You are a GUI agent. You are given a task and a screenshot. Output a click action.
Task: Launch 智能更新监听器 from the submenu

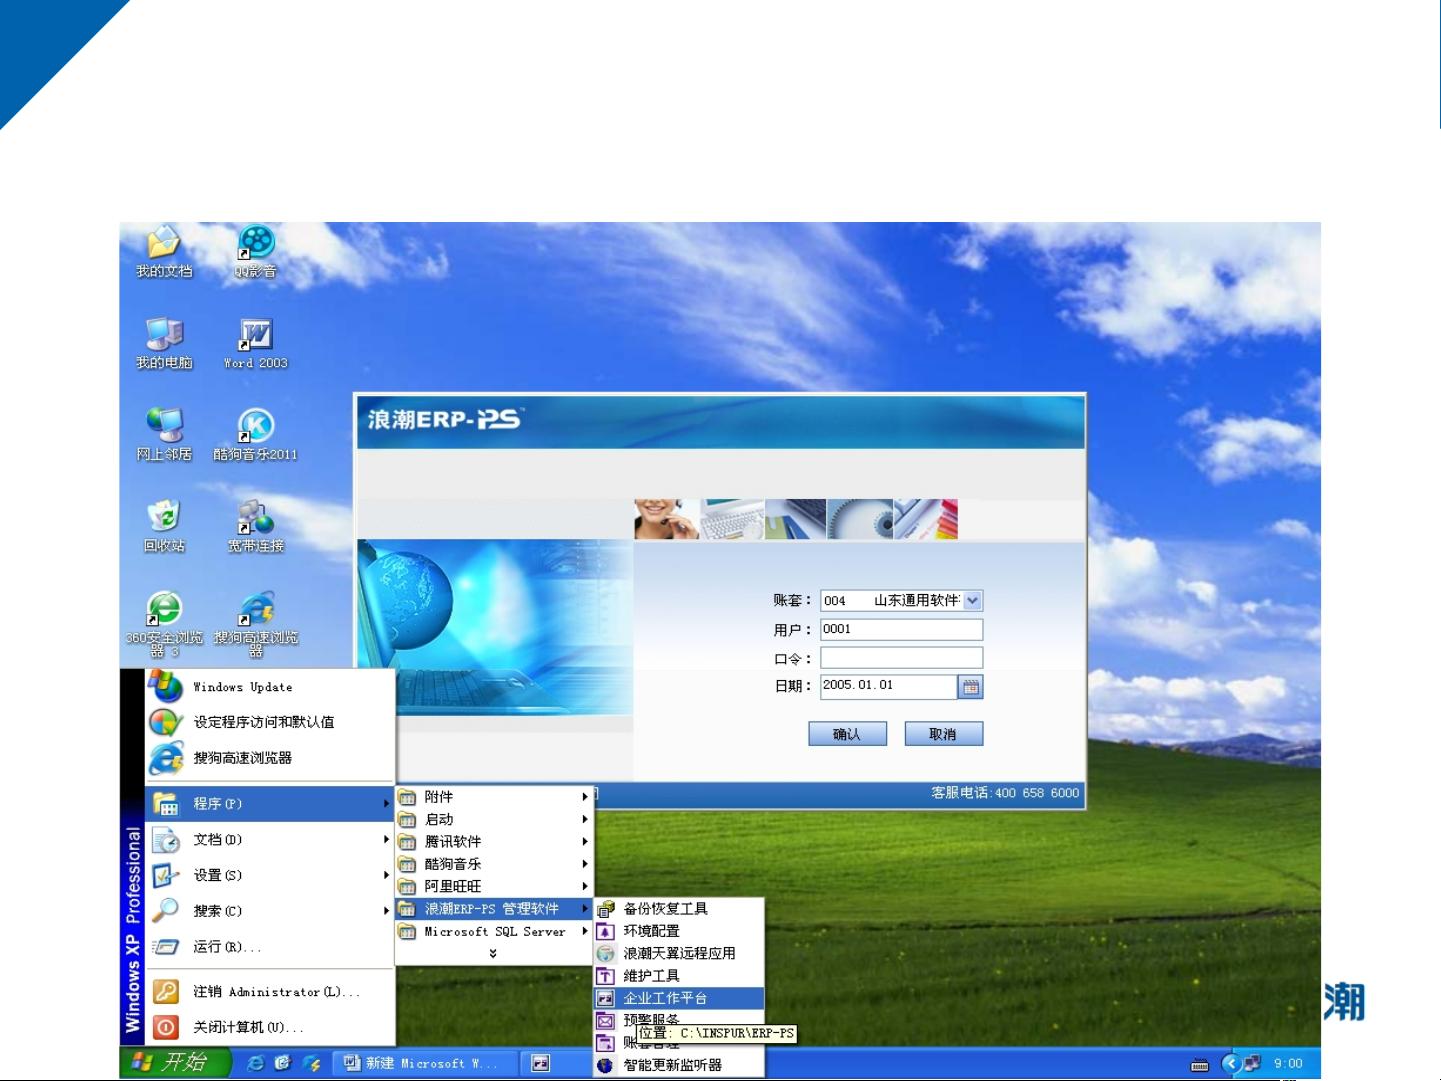pyautogui.click(x=679, y=1065)
